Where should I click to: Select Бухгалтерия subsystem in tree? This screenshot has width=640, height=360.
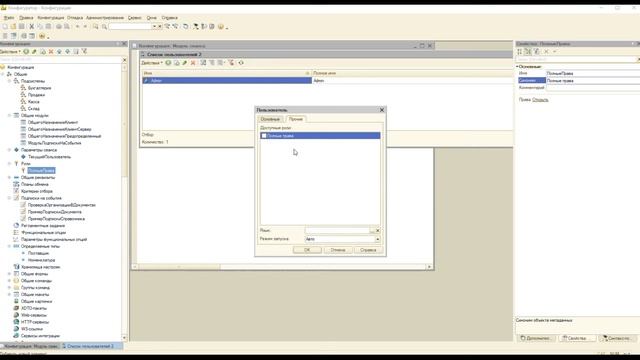point(39,88)
